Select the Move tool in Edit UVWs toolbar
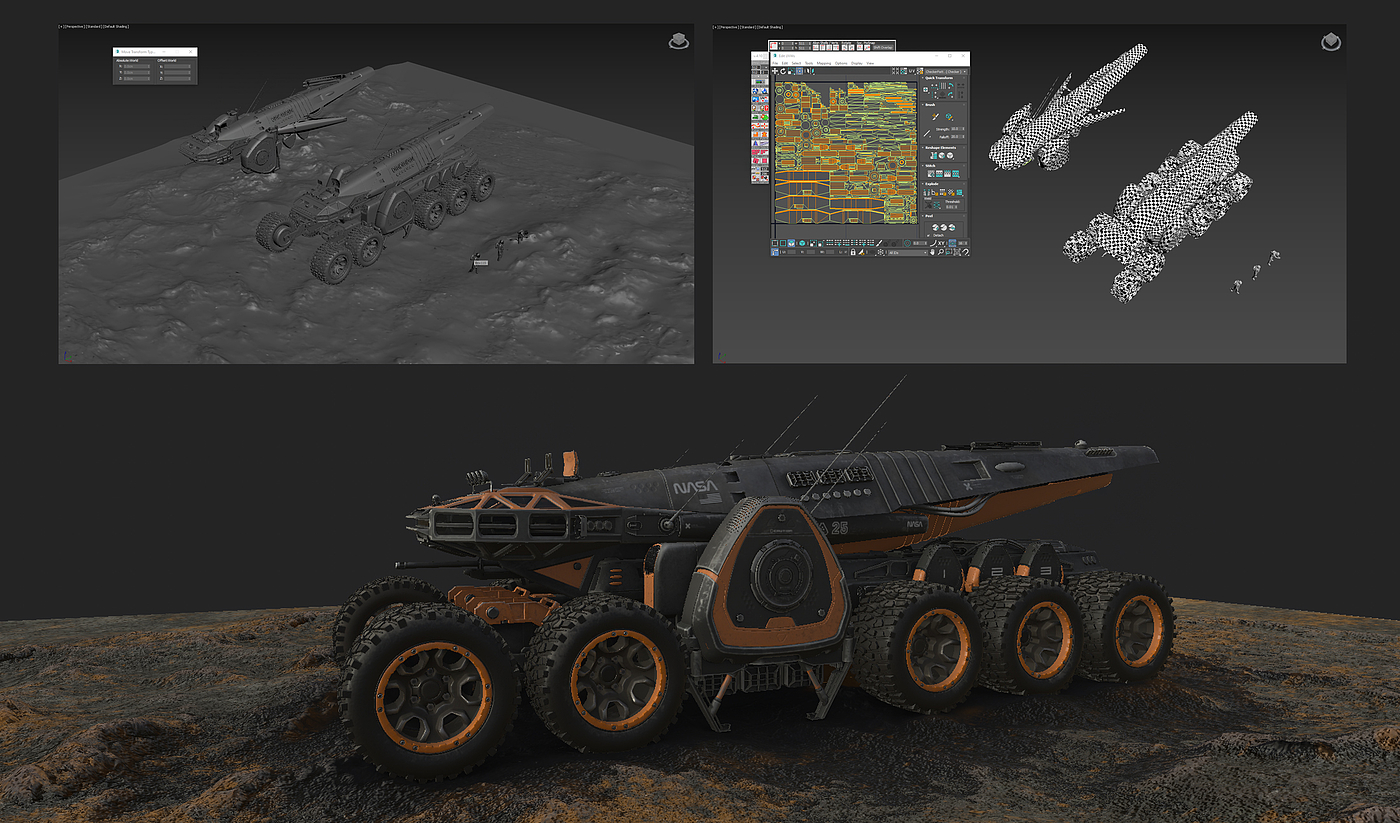Screen dimensions: 1400x823 [775, 71]
